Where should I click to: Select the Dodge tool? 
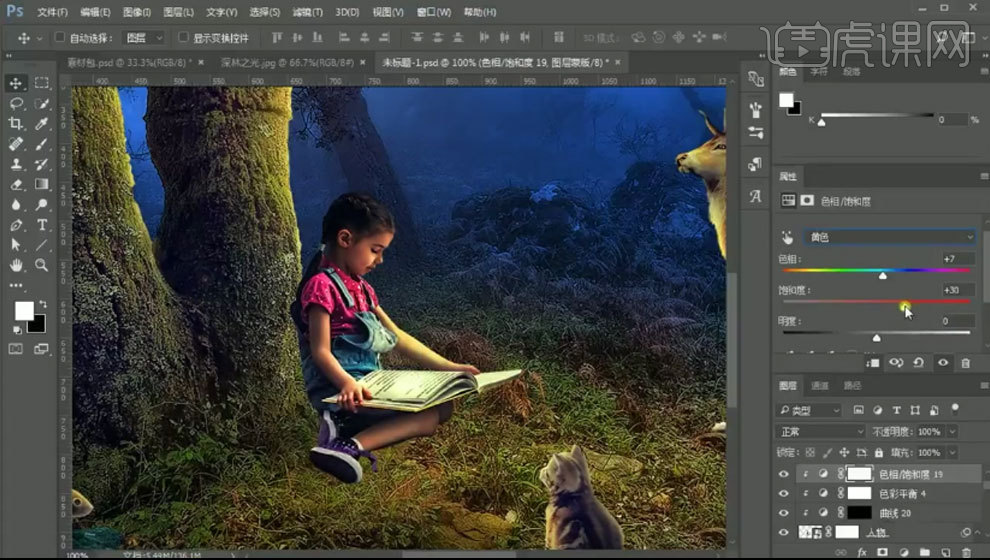coord(42,205)
